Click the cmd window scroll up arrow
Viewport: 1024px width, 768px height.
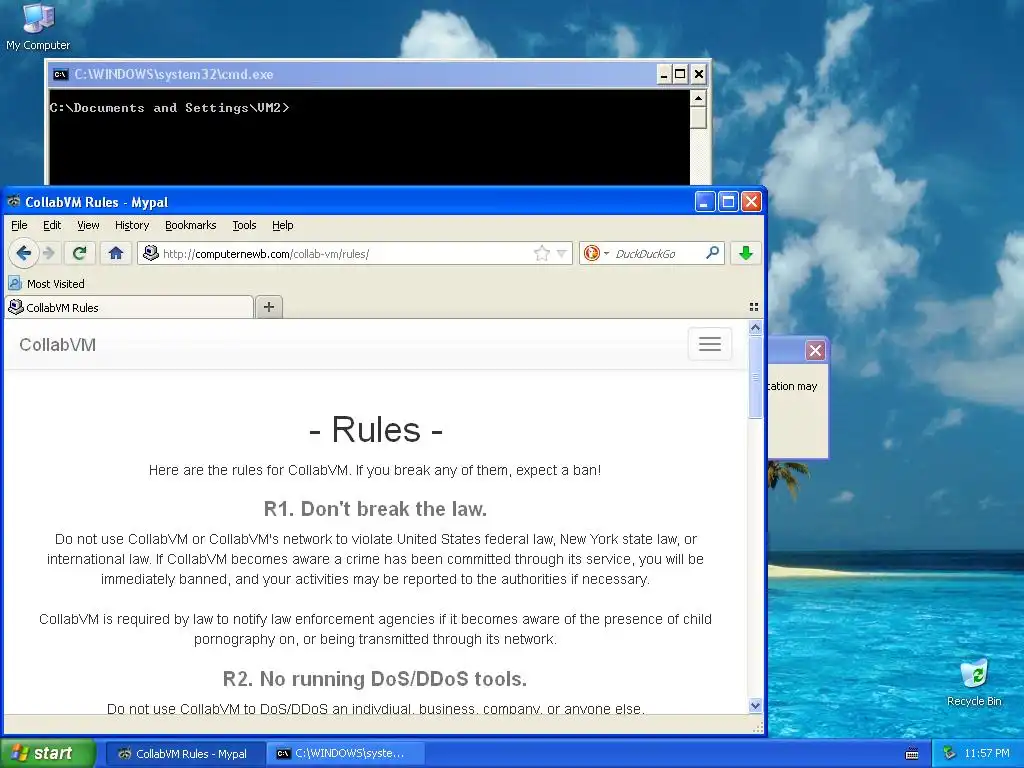click(x=698, y=99)
